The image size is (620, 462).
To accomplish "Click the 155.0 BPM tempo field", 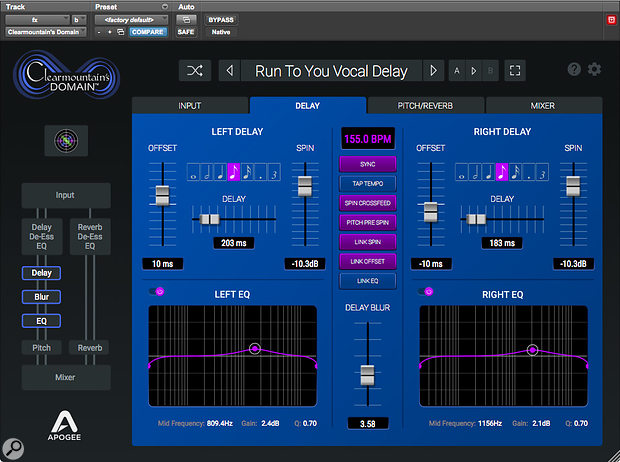I will click(368, 139).
